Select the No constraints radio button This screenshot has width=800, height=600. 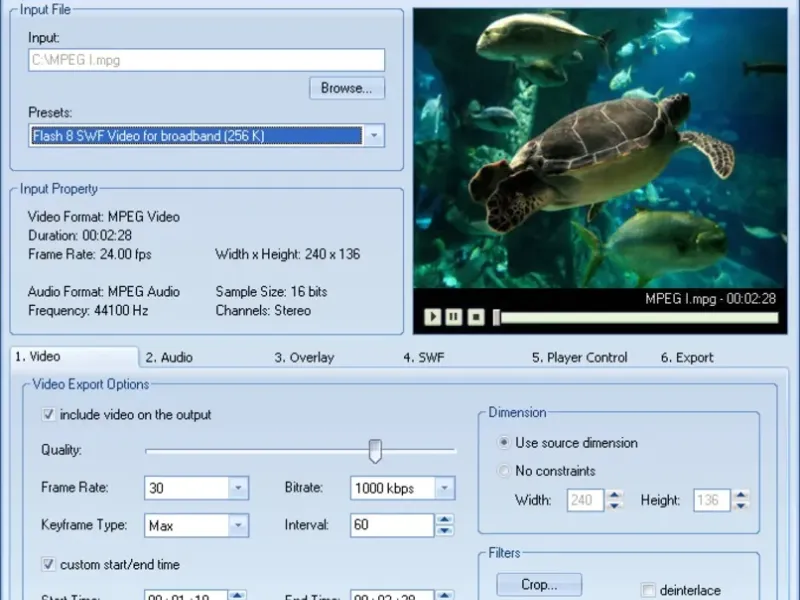pyautogui.click(x=503, y=471)
